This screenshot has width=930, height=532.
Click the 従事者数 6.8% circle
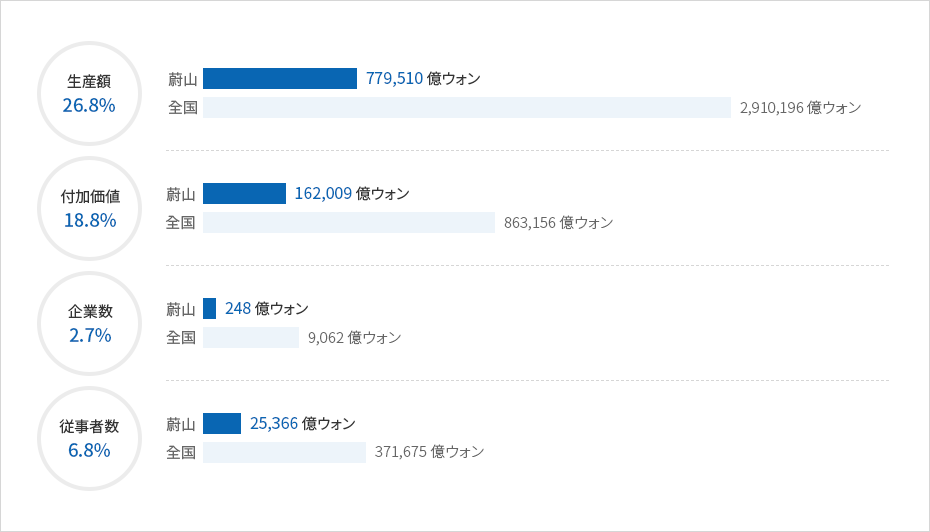pyautogui.click(x=90, y=438)
